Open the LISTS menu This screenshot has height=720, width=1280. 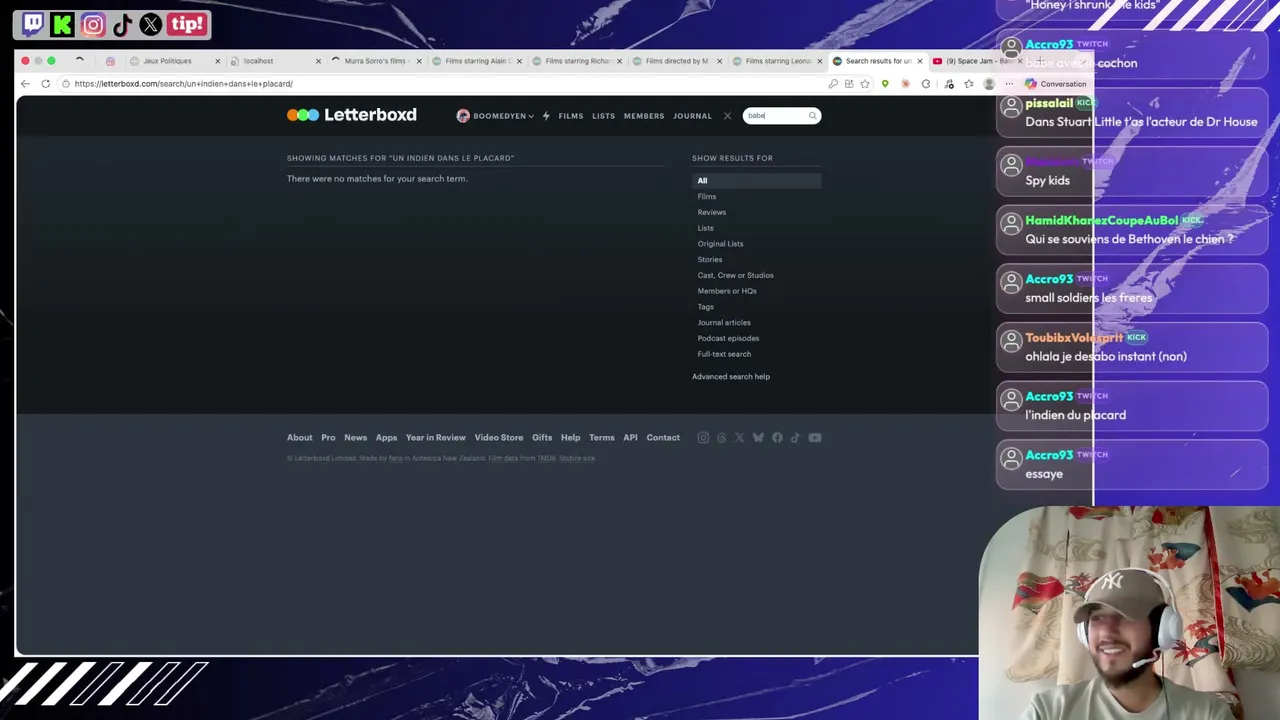604,116
